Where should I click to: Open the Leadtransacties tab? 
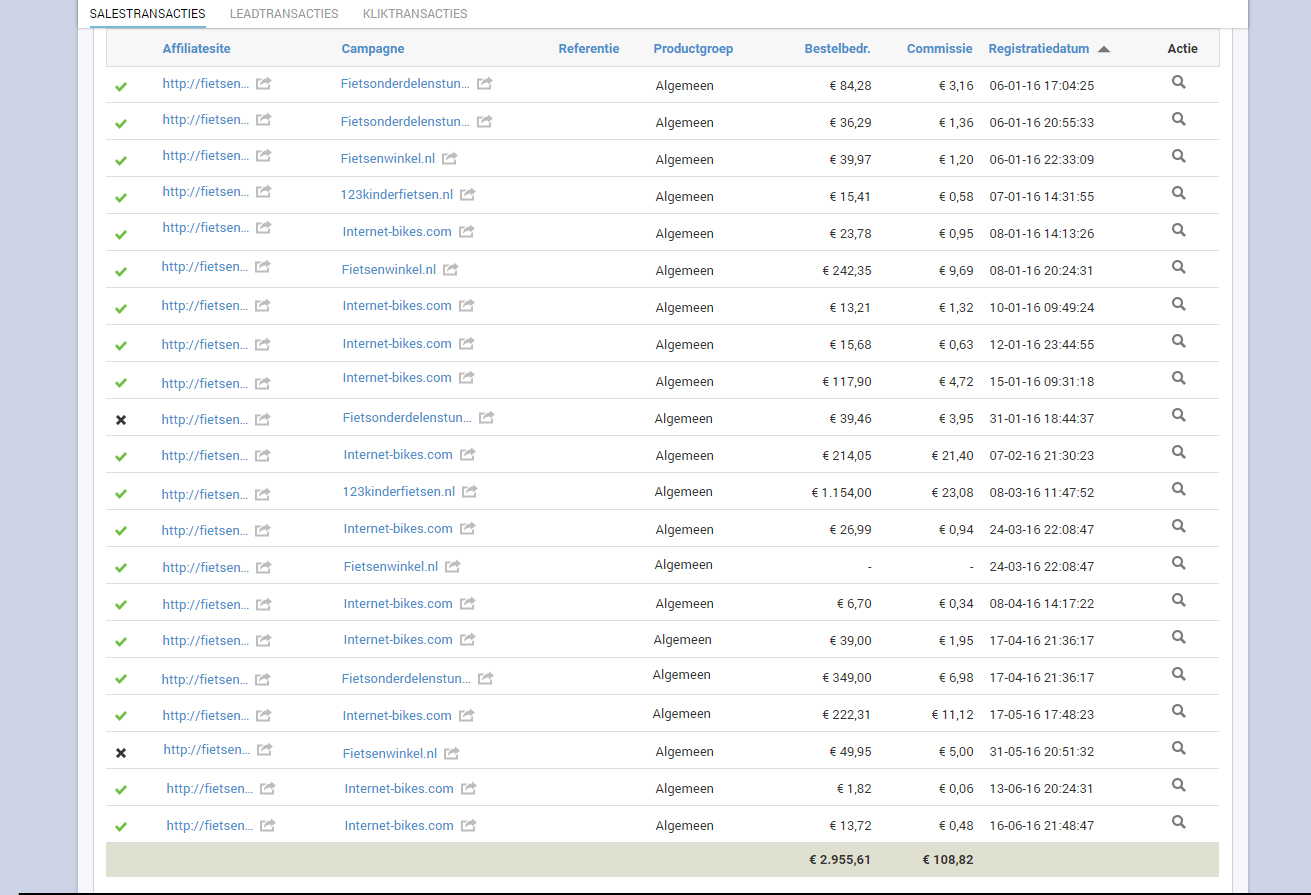284,14
